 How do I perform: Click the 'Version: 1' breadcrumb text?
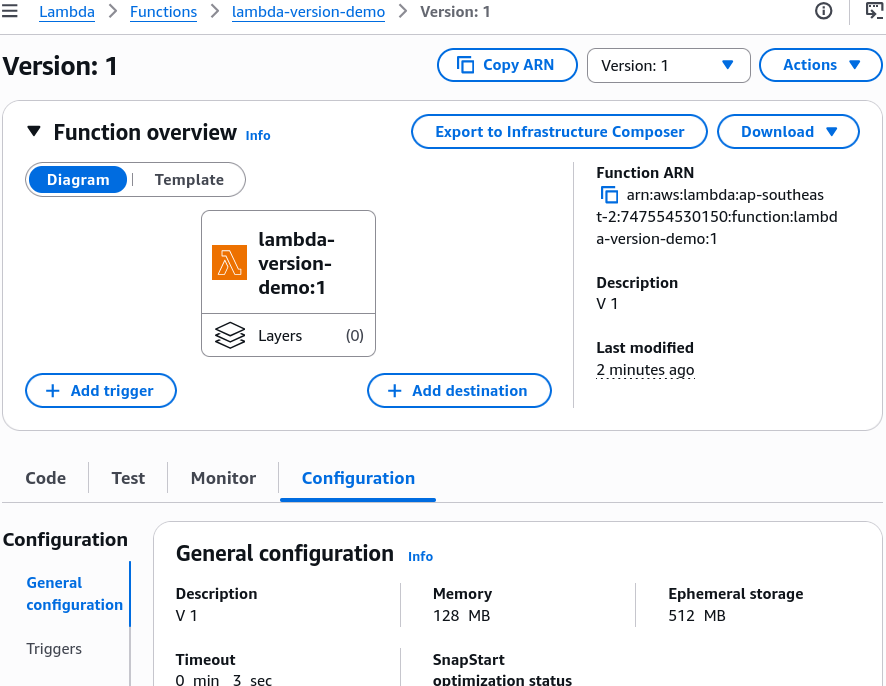(455, 11)
